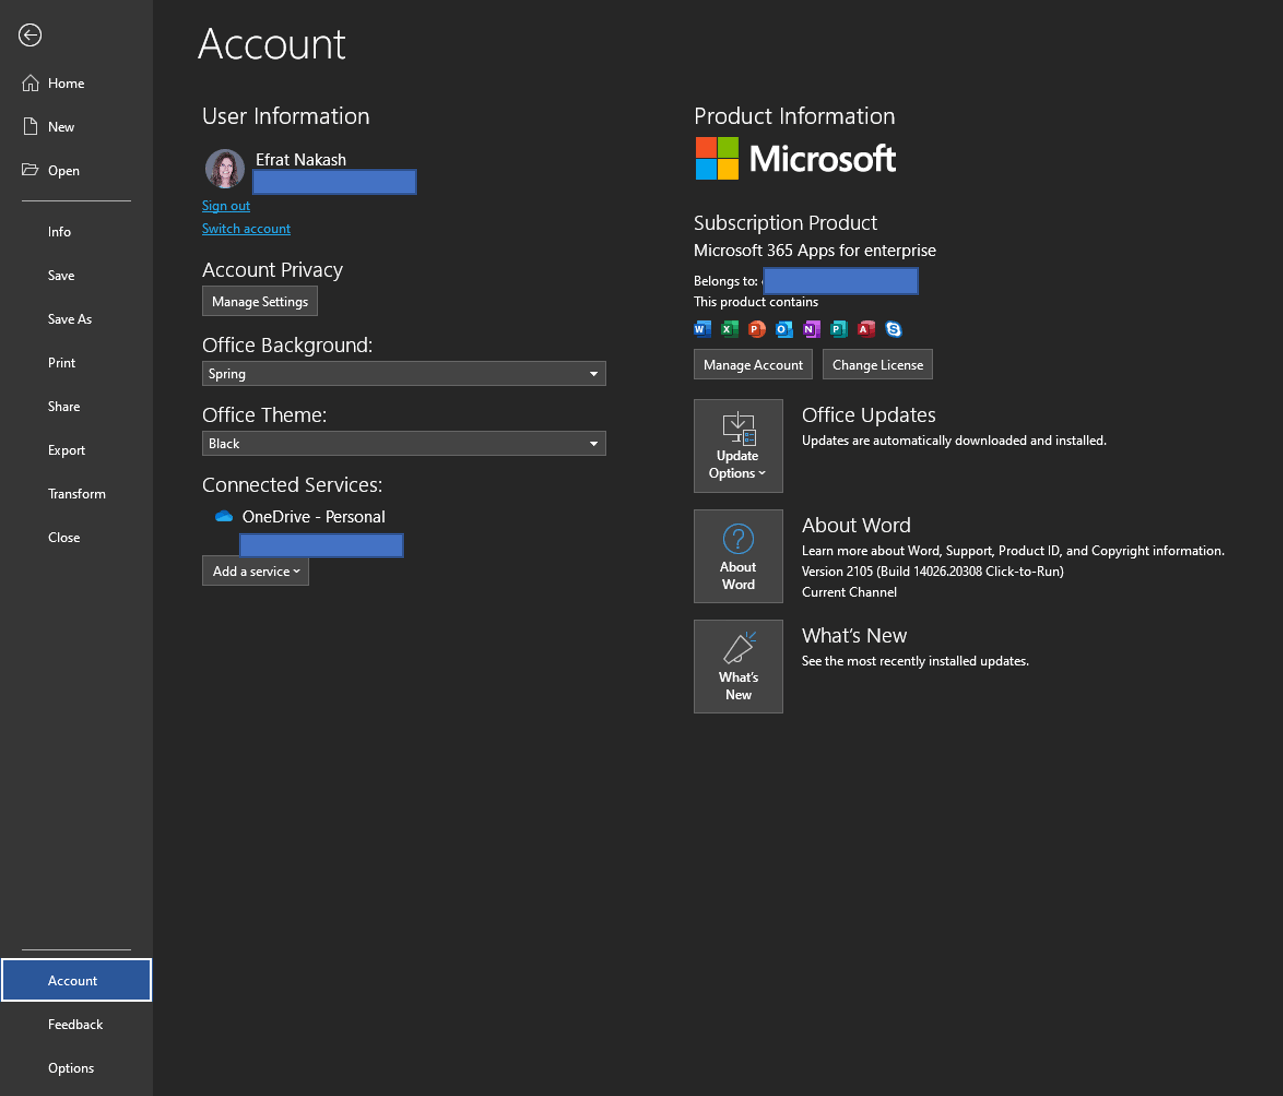
Task: Click the OneDrive cloud icon
Action: point(224,516)
